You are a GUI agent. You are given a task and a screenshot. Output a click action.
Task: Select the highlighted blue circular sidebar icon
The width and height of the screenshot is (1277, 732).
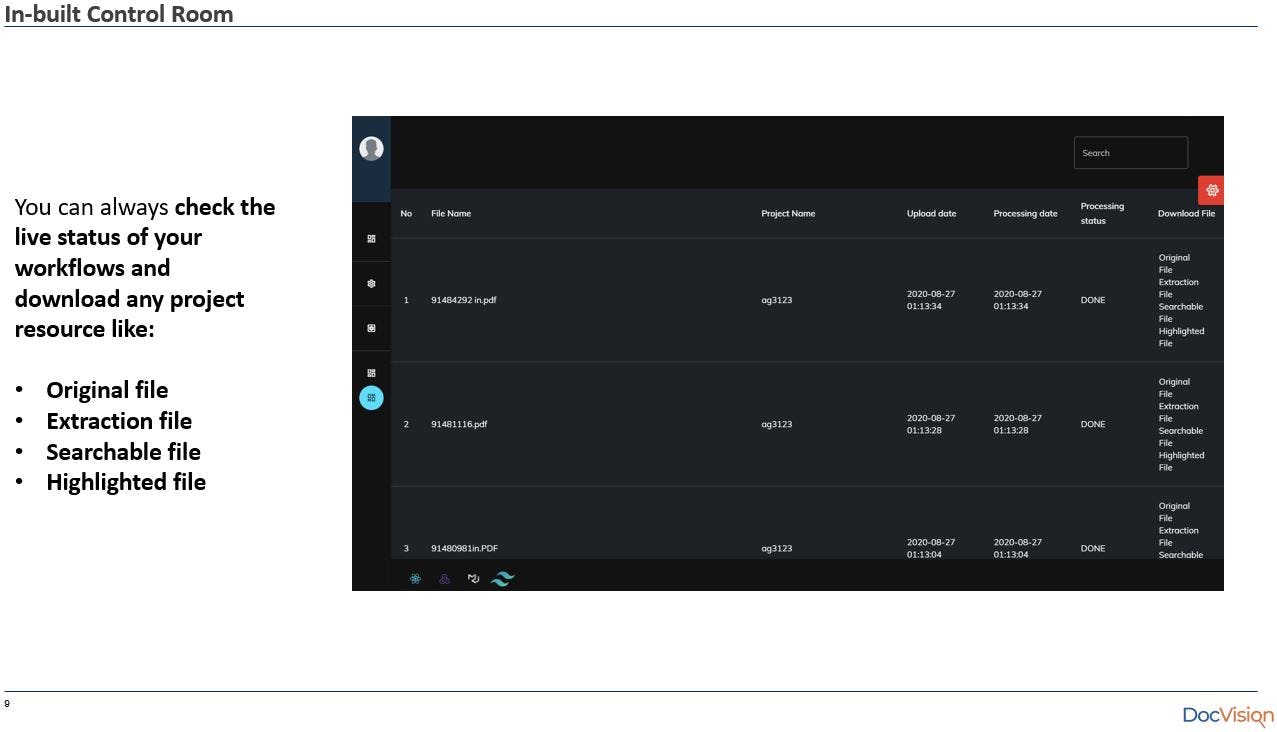[x=371, y=397]
